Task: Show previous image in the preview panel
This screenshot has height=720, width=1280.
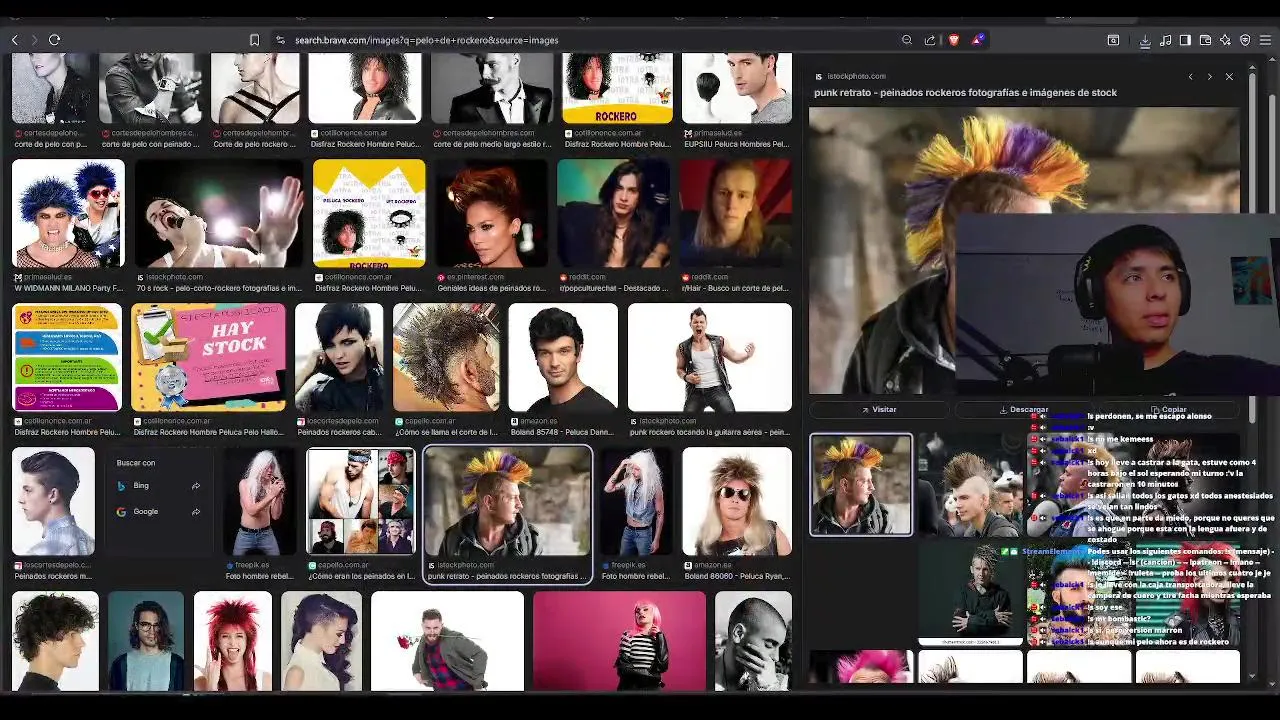Action: coord(1190,76)
